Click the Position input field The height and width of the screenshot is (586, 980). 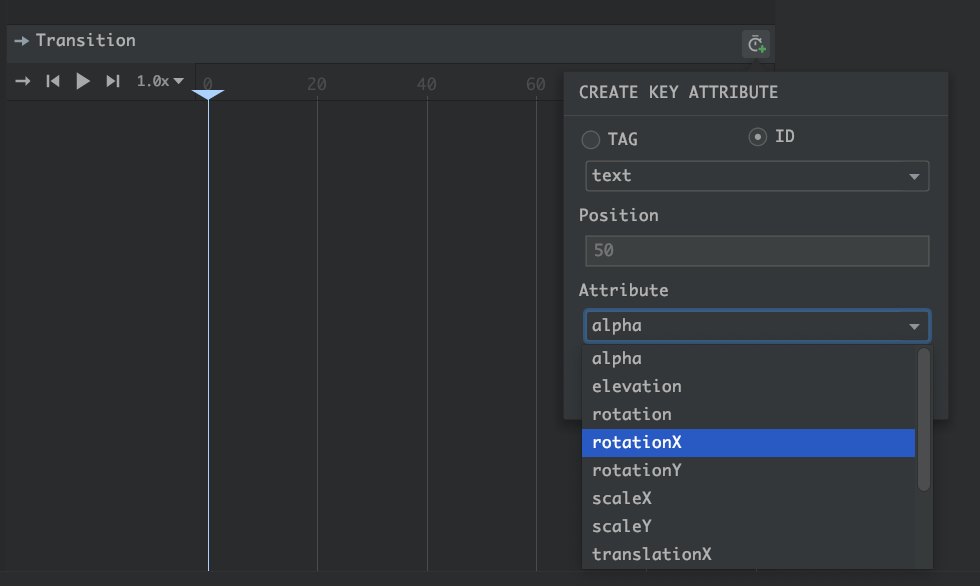(x=756, y=251)
